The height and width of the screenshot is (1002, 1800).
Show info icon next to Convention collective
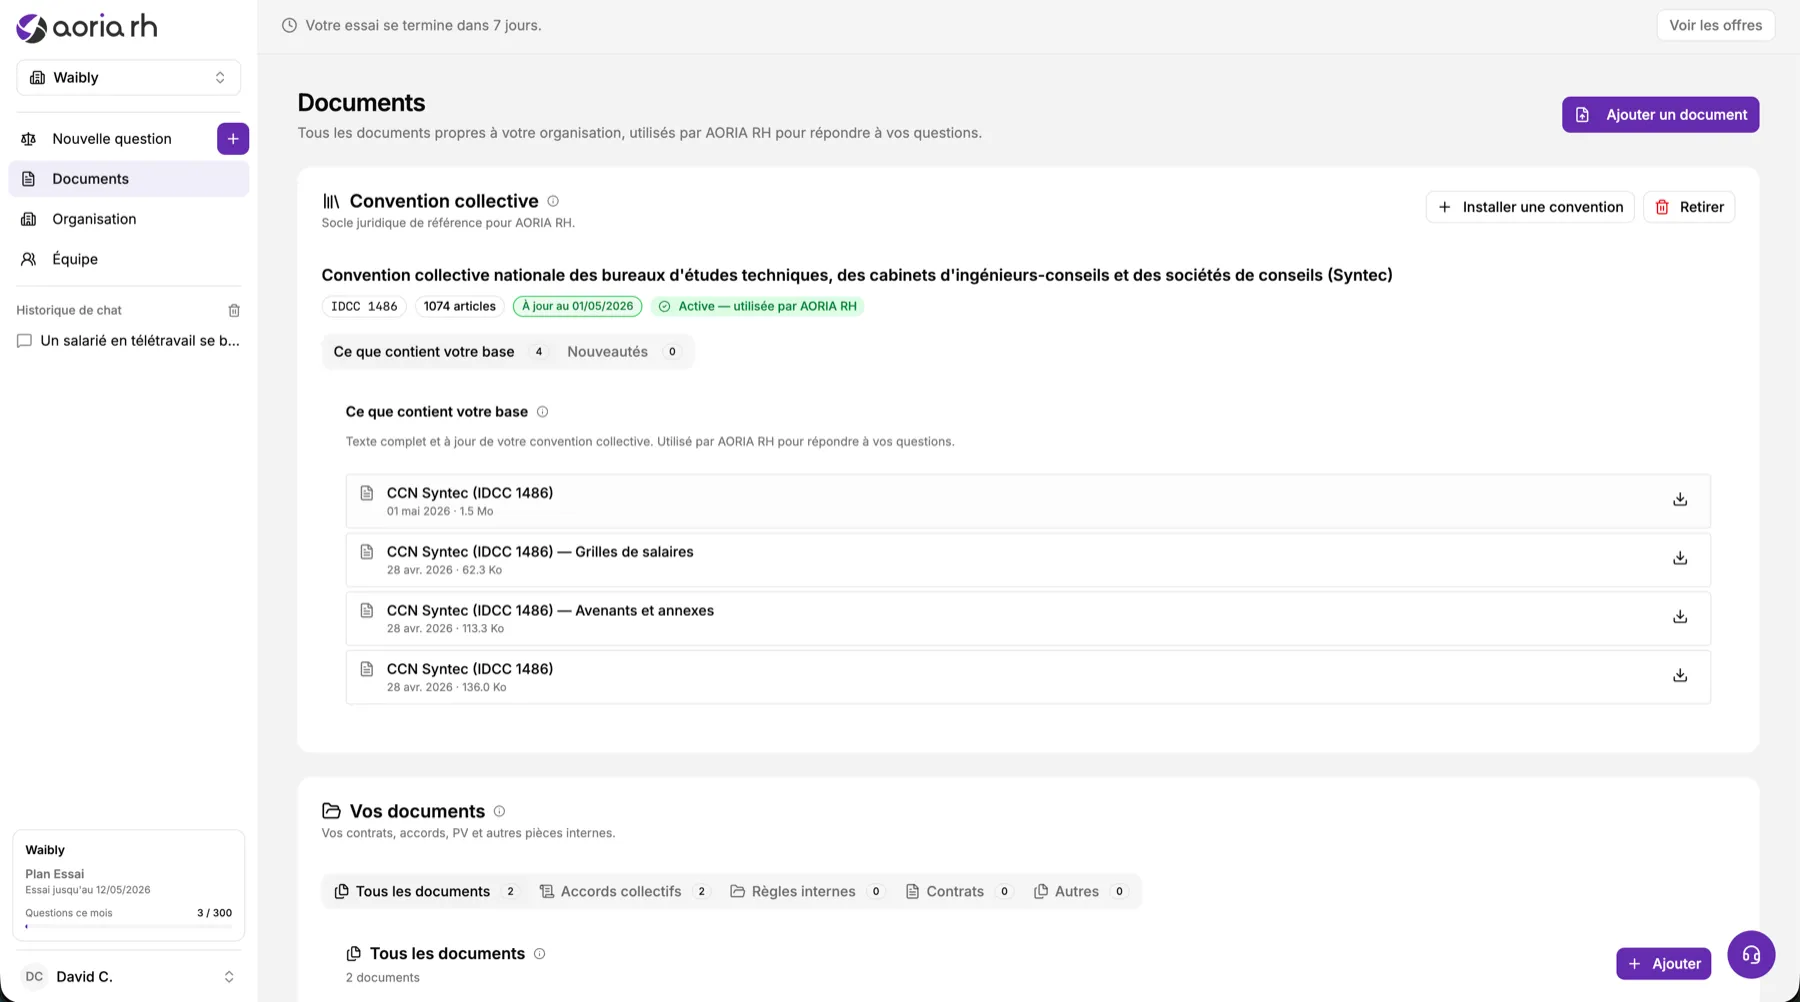click(x=553, y=201)
